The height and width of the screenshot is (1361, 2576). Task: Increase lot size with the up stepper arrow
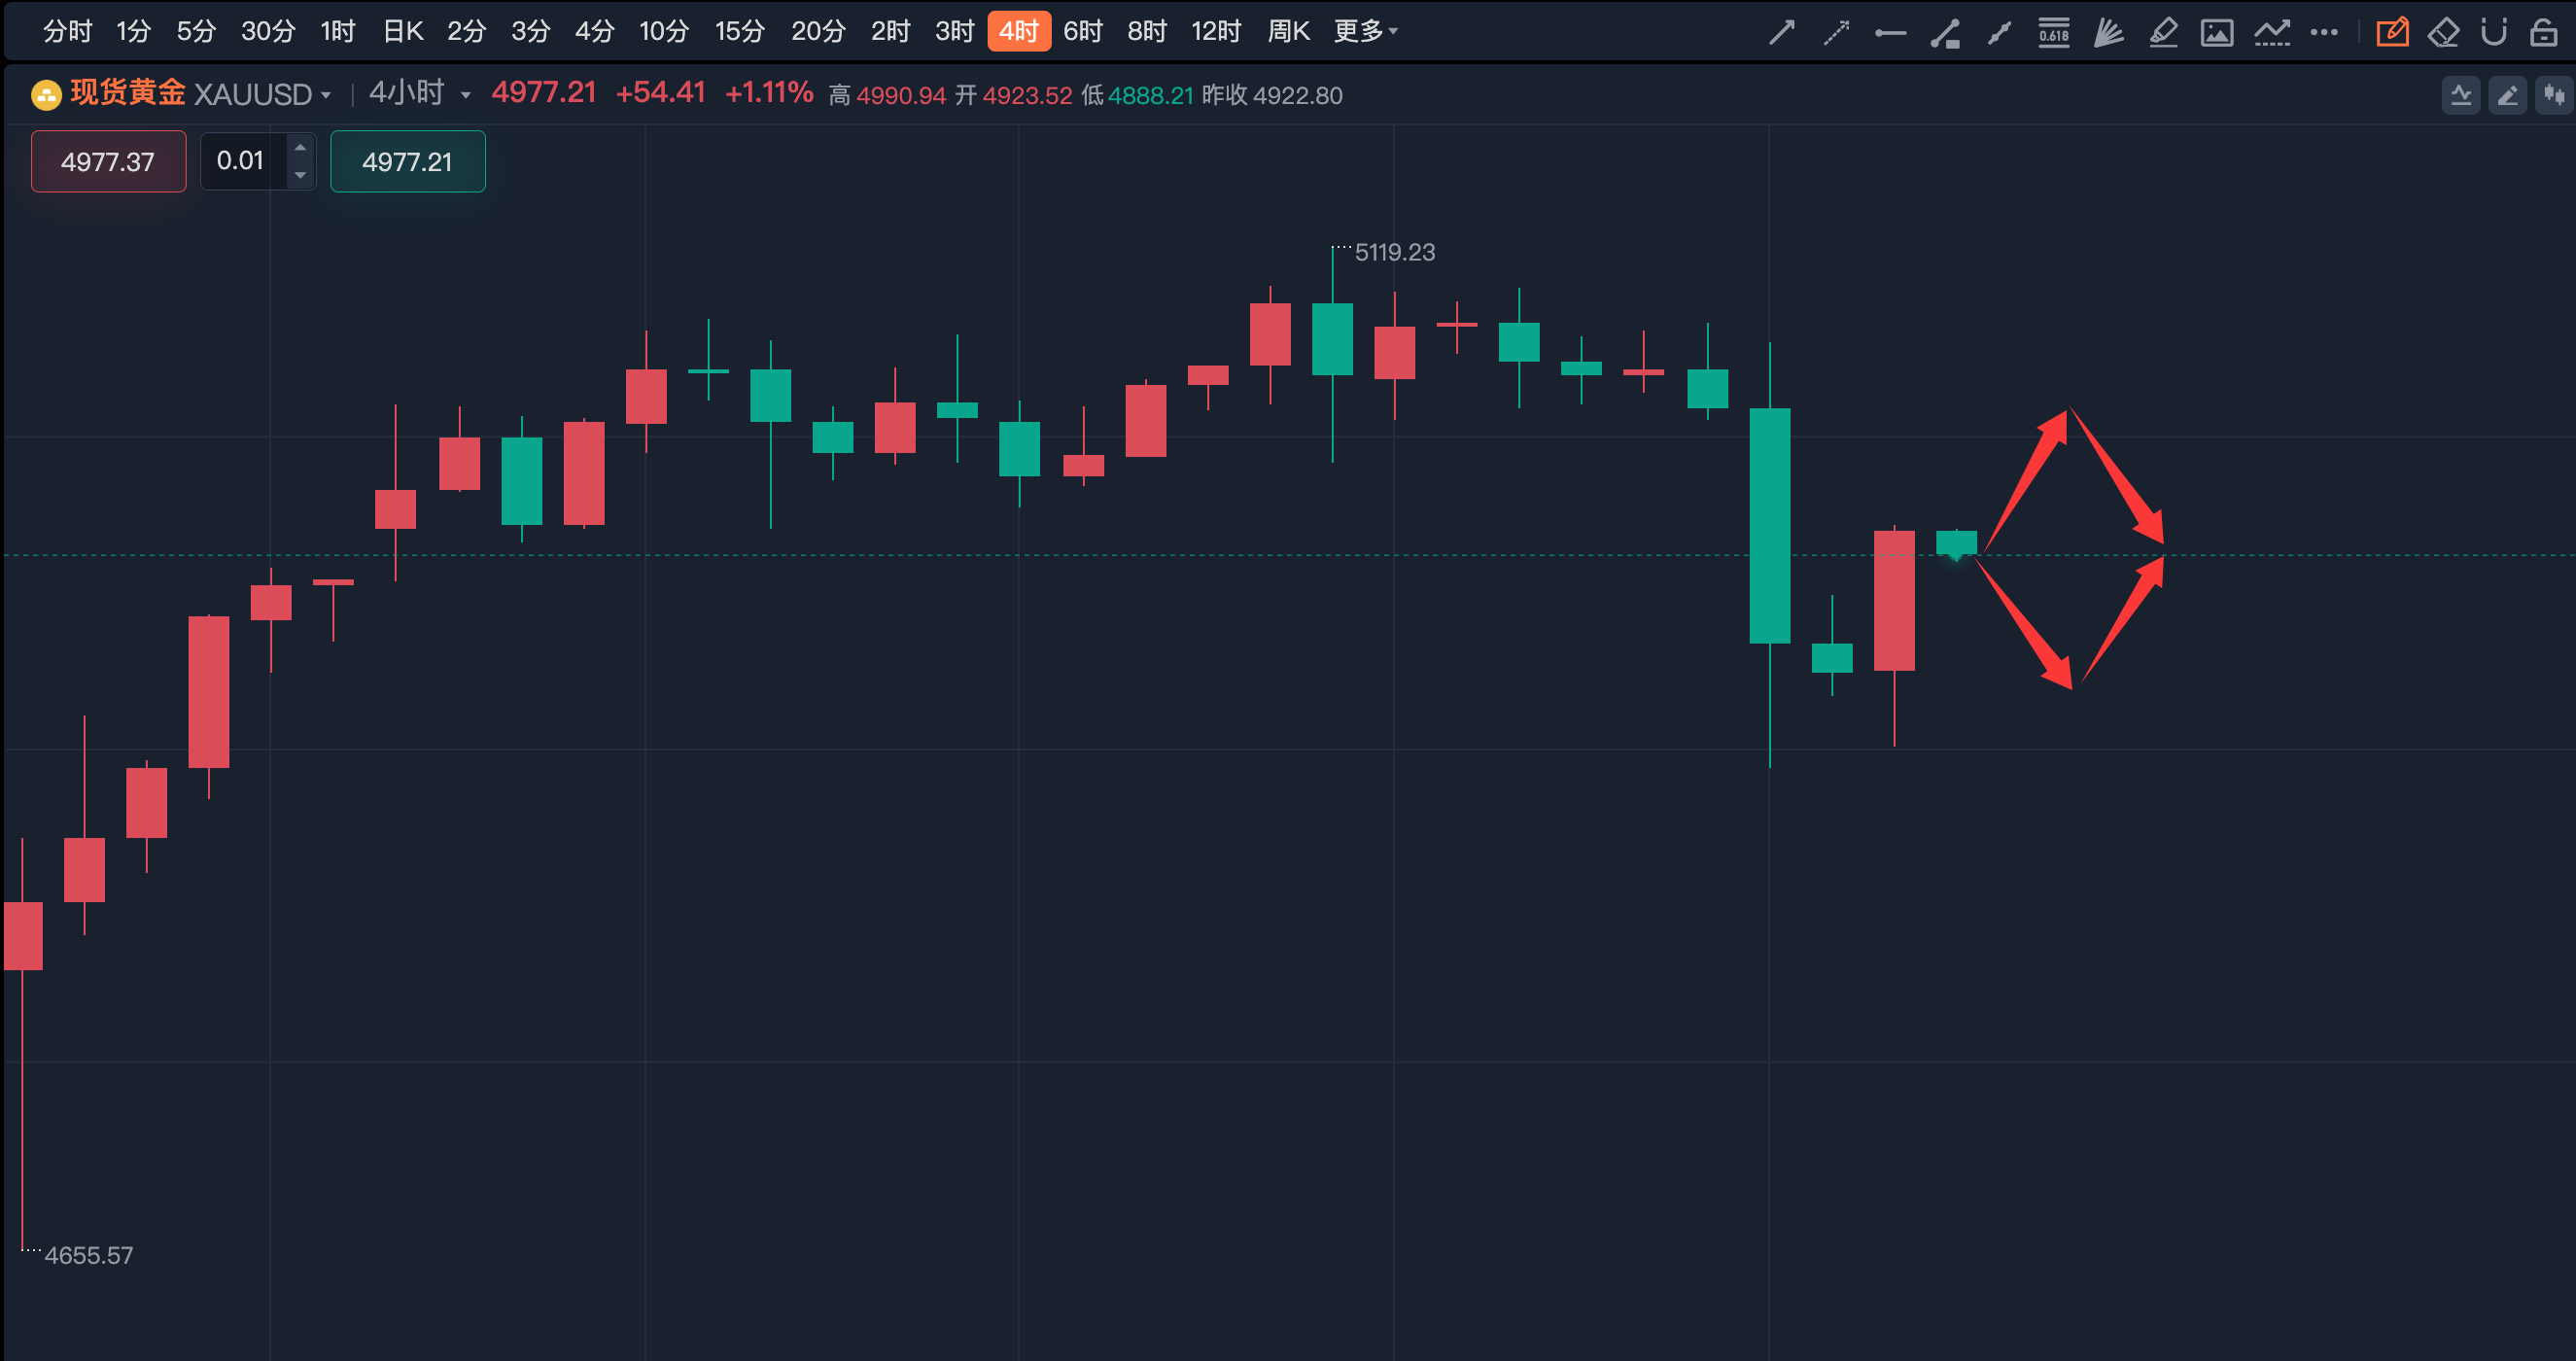(x=300, y=148)
